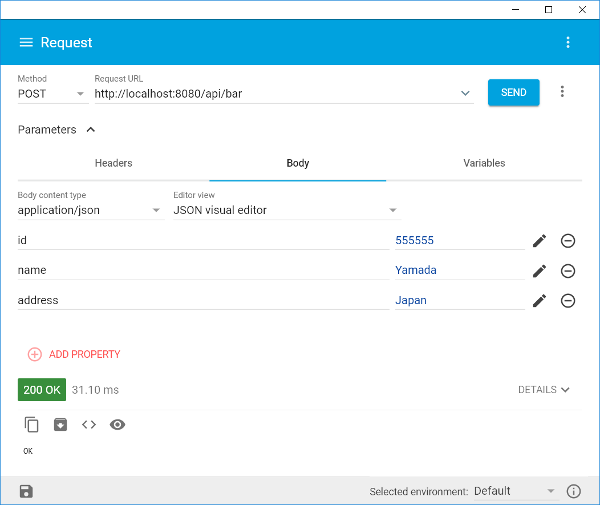Open the Body content type dropdown
The width and height of the screenshot is (600, 505).
89,210
